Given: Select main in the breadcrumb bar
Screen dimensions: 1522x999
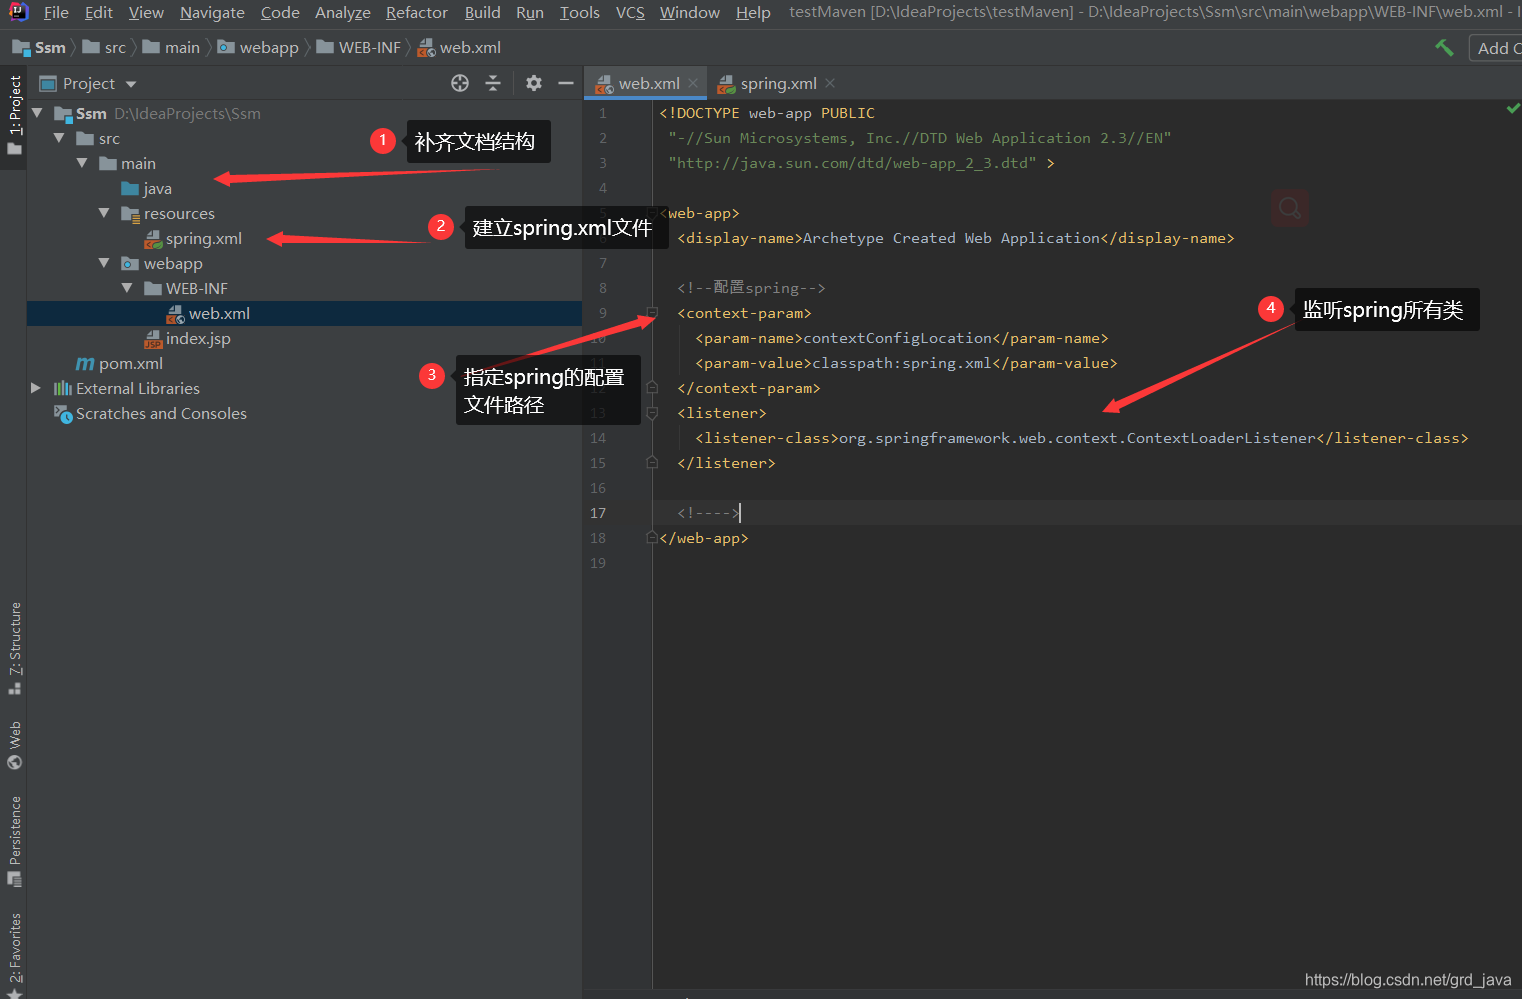Looking at the screenshot, I should coord(171,47).
